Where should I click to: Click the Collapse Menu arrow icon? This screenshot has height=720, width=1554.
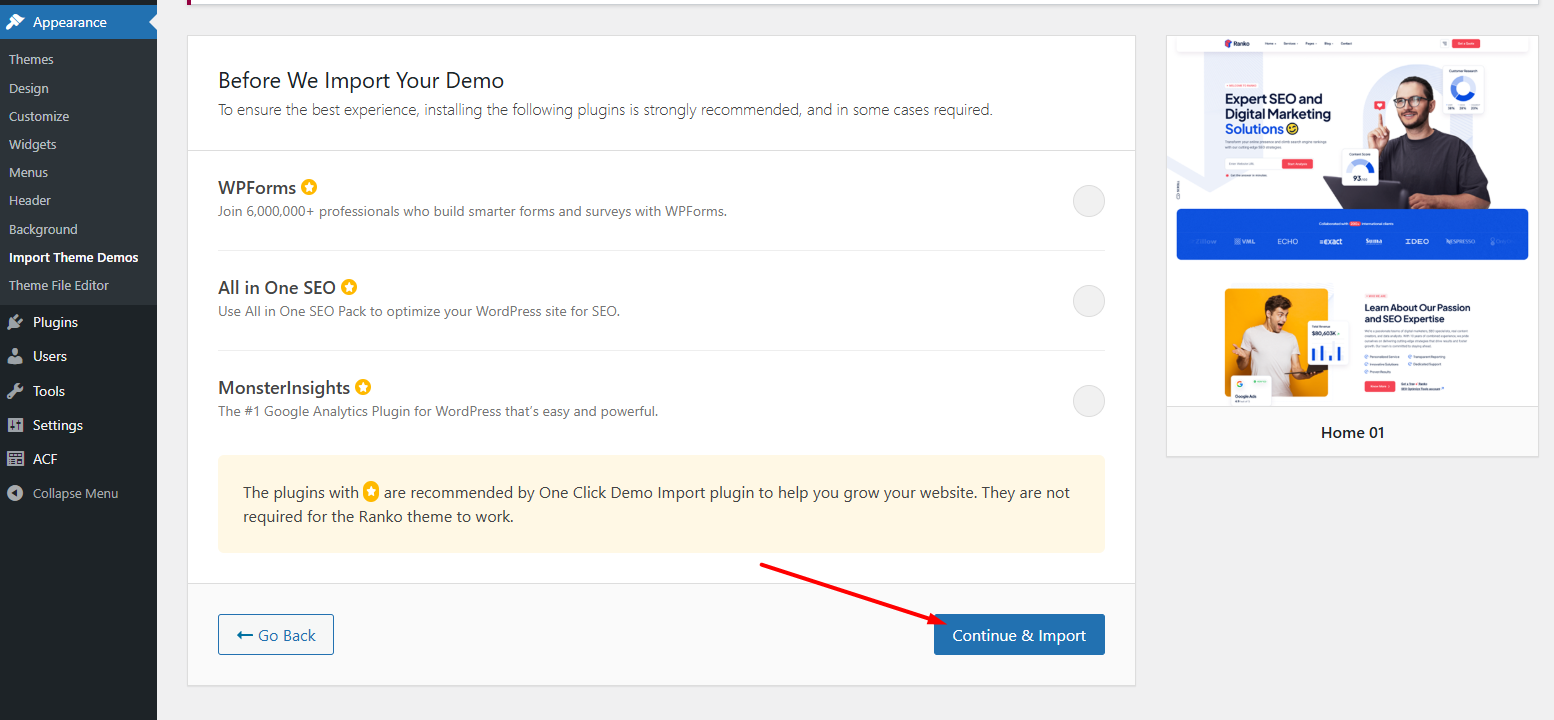tap(15, 493)
